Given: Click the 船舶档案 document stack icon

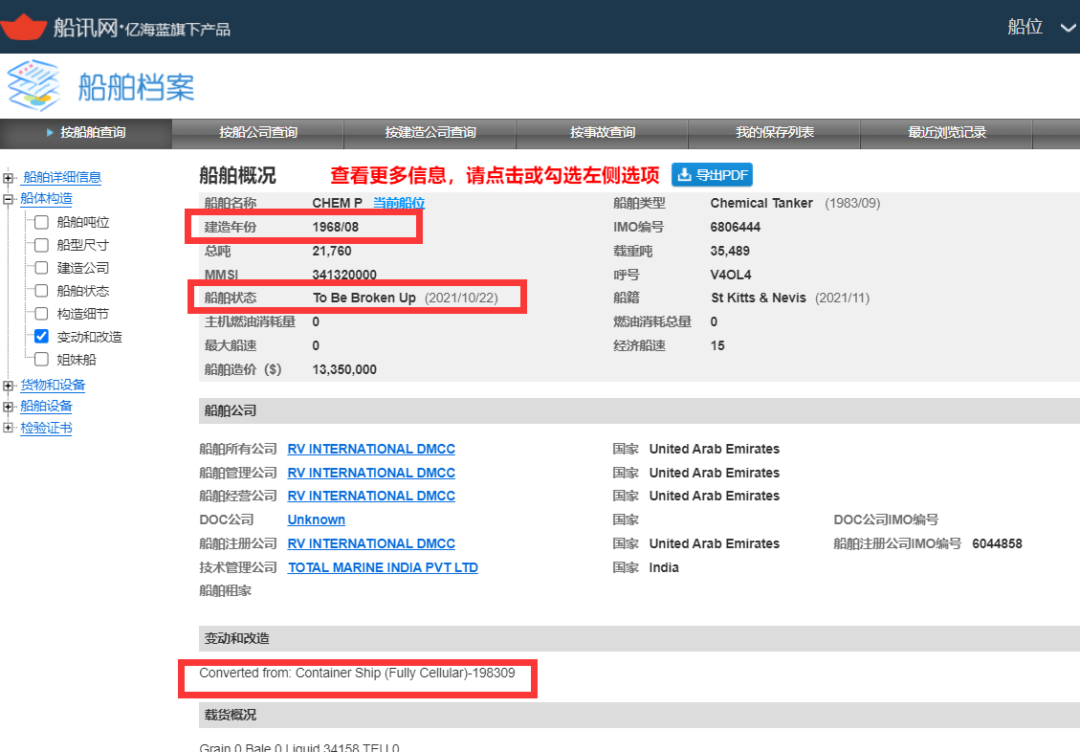Looking at the screenshot, I should pyautogui.click(x=34, y=86).
